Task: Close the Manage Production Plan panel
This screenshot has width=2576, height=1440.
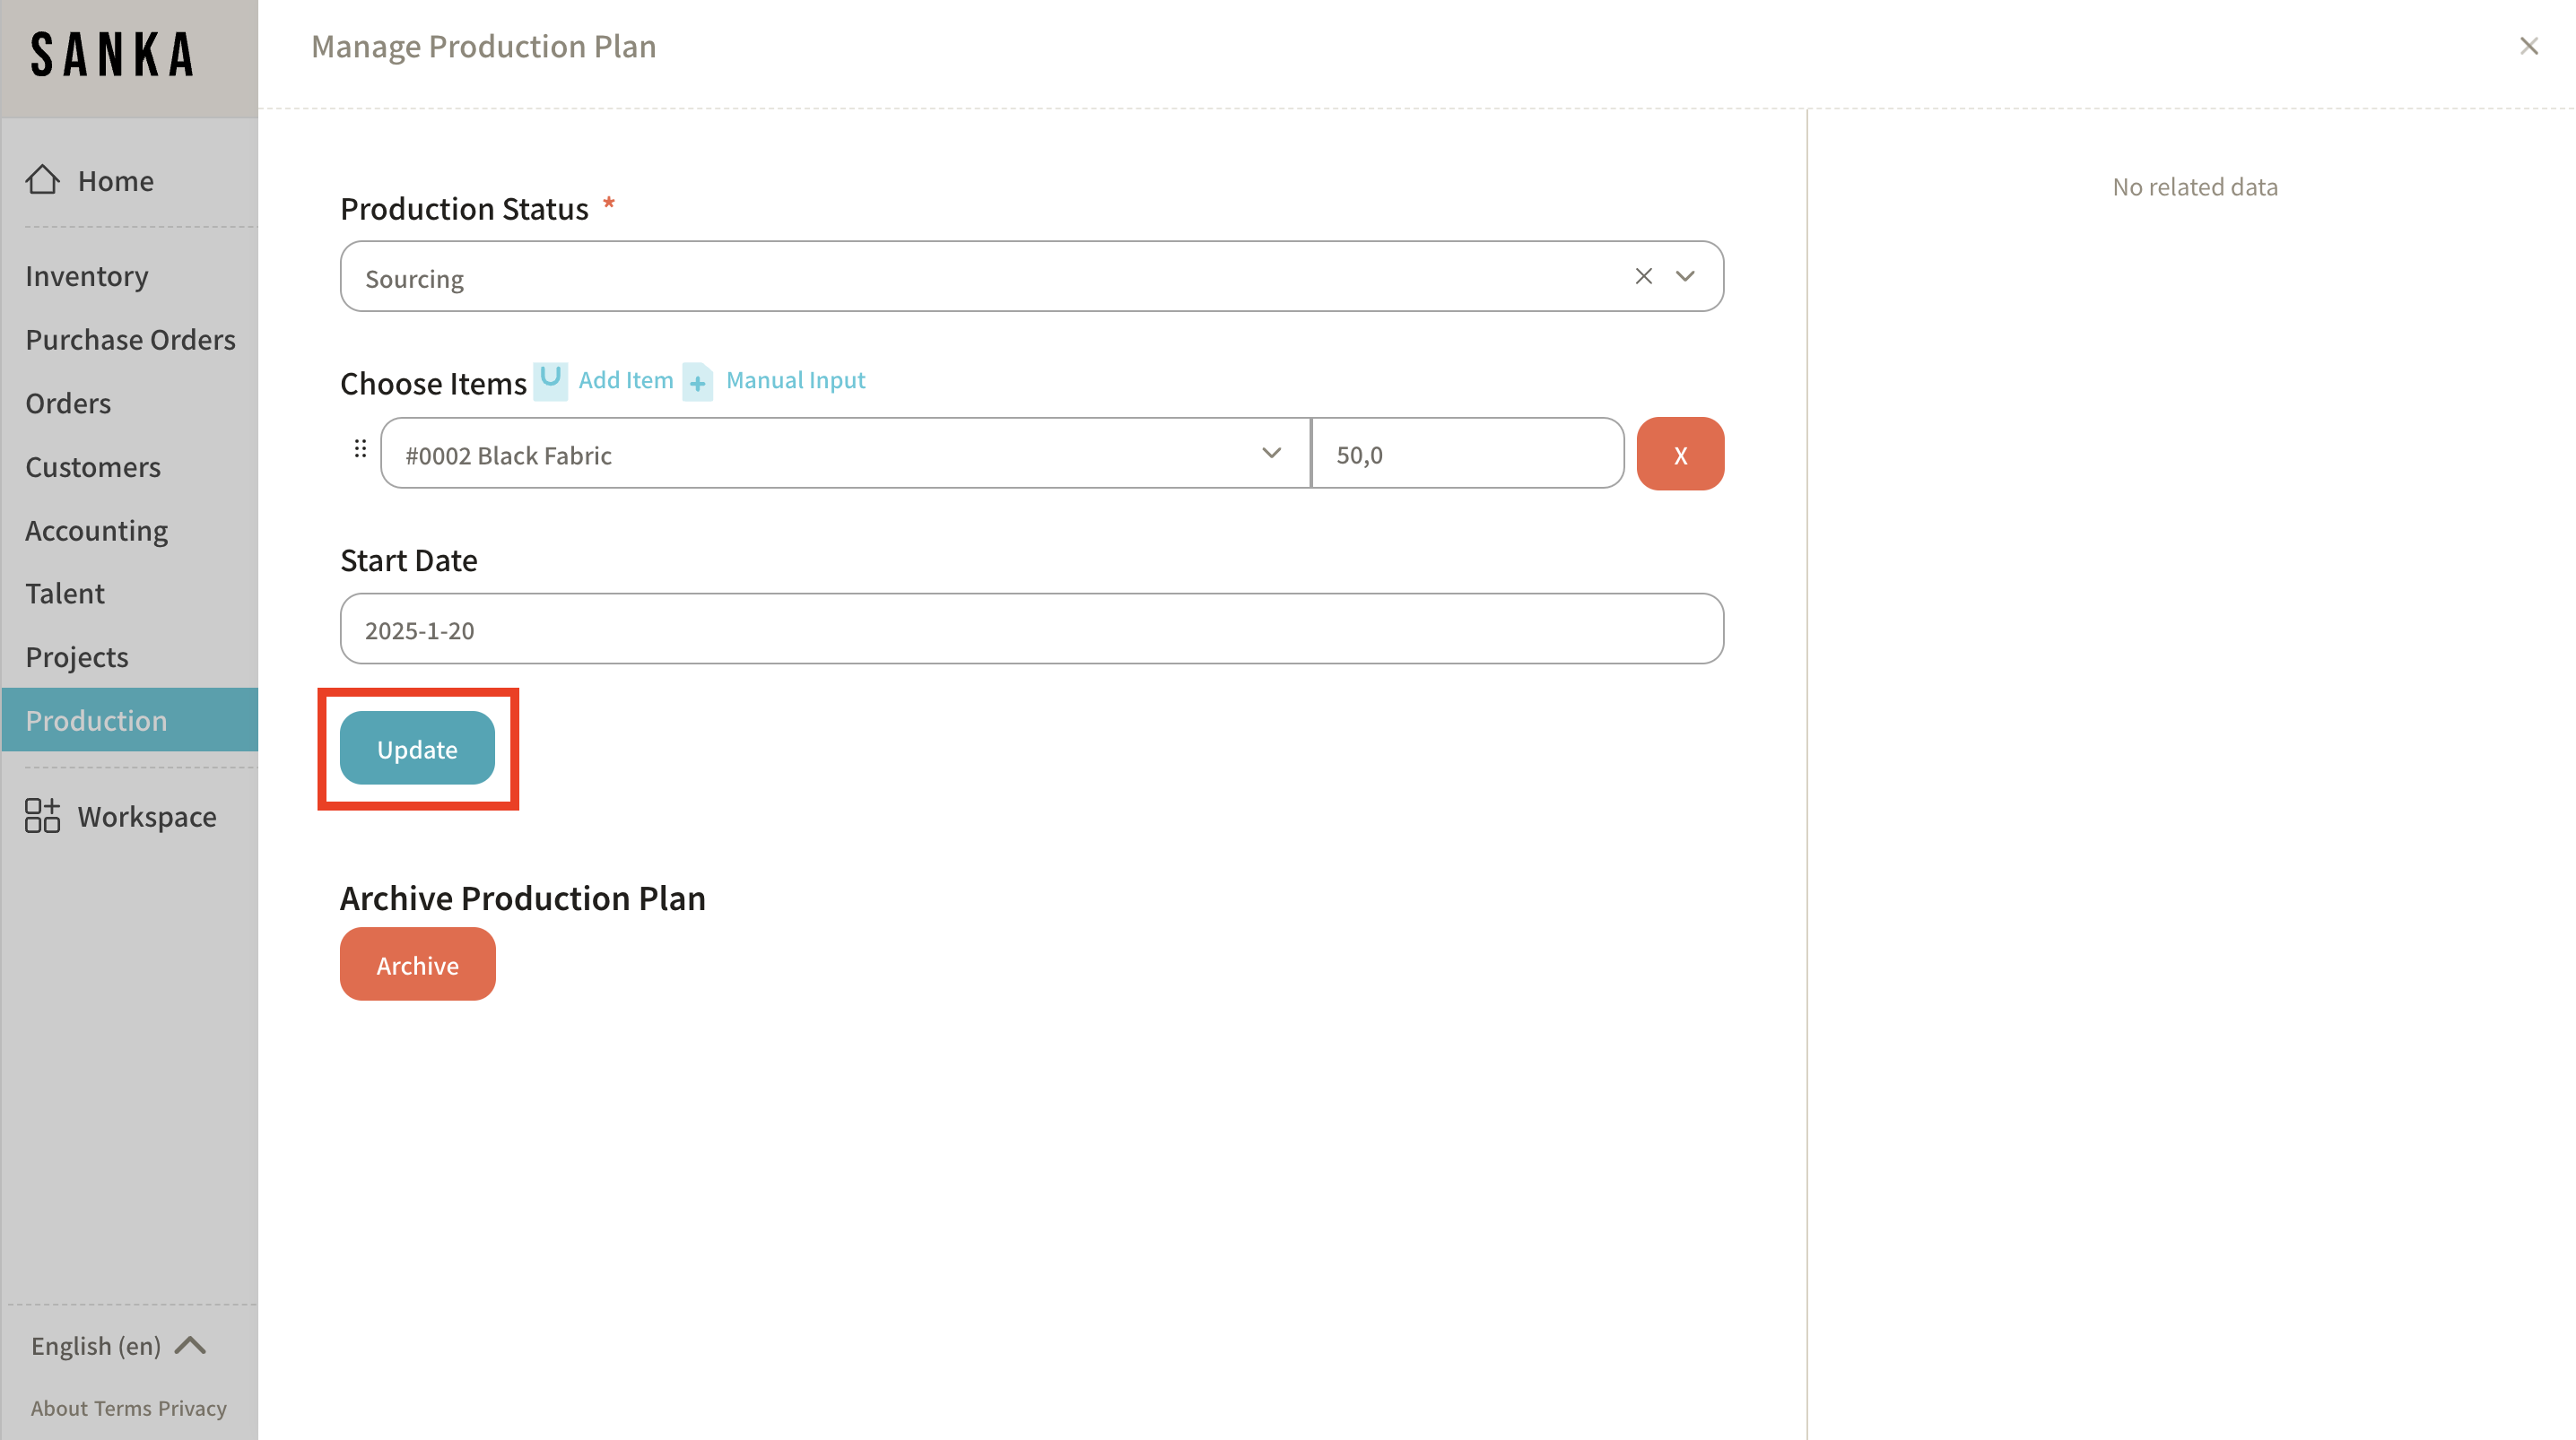Action: click(2528, 46)
